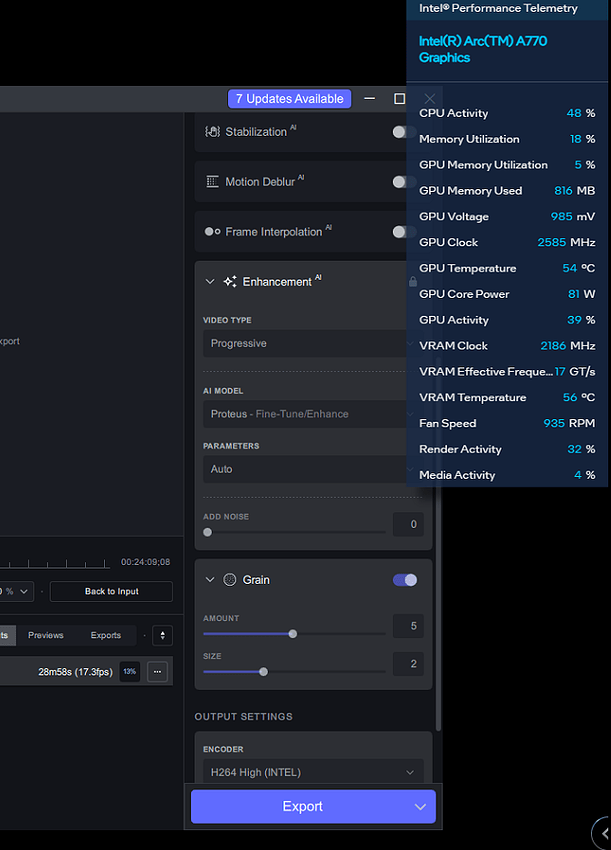Viewport: 611px width, 850px height.
Task: Click the Grain circle icon
Action: click(x=230, y=580)
